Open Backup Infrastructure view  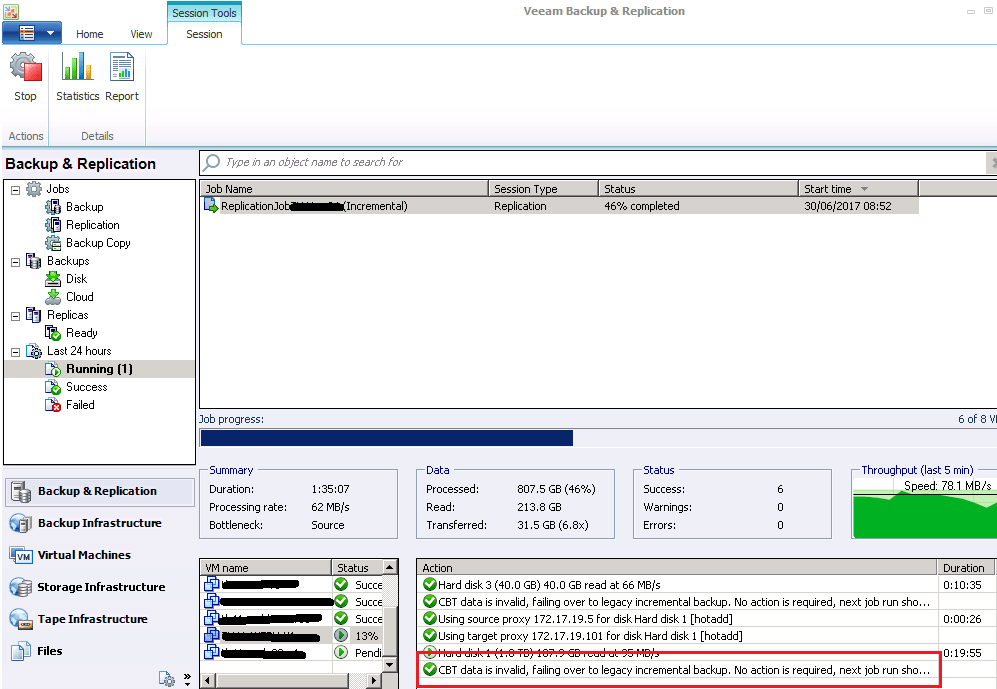pos(100,523)
